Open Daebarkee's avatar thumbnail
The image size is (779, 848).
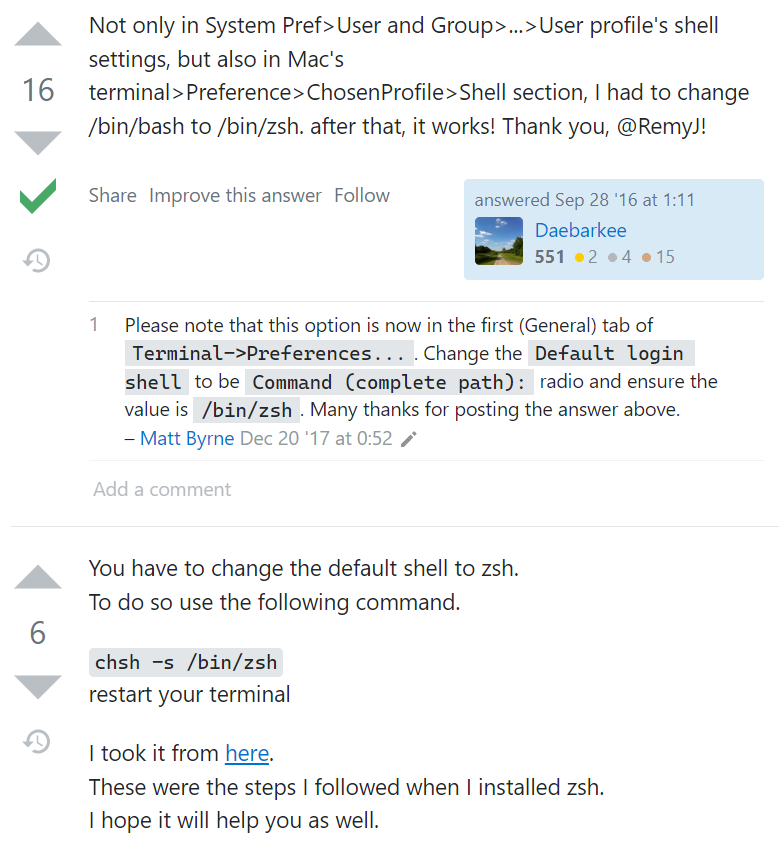[498, 242]
